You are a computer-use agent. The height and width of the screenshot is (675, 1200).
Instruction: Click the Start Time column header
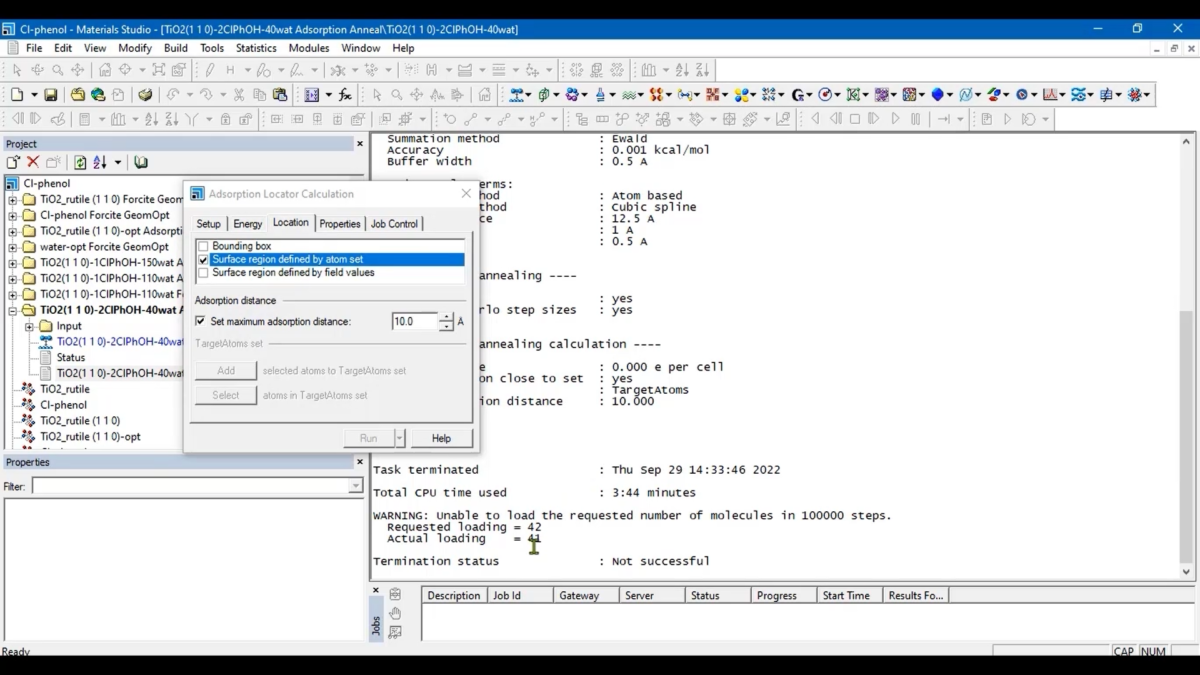pos(847,595)
